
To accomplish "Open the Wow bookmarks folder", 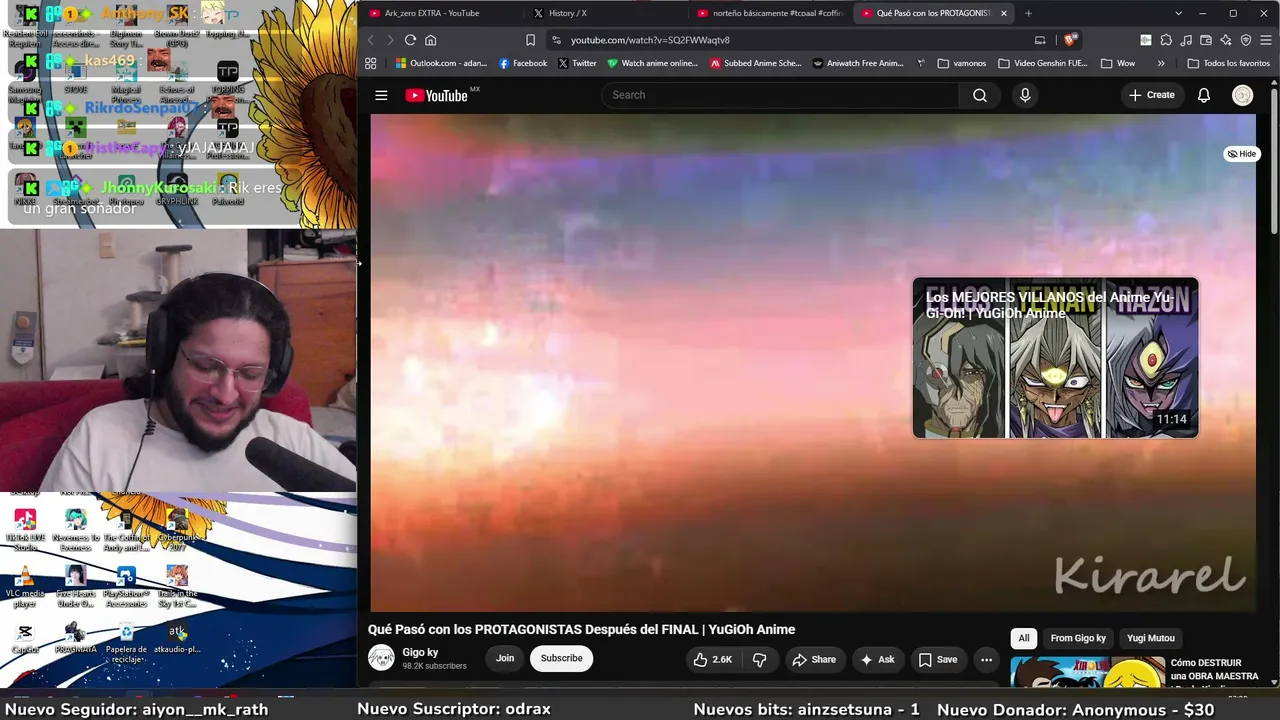I will 1118,63.
